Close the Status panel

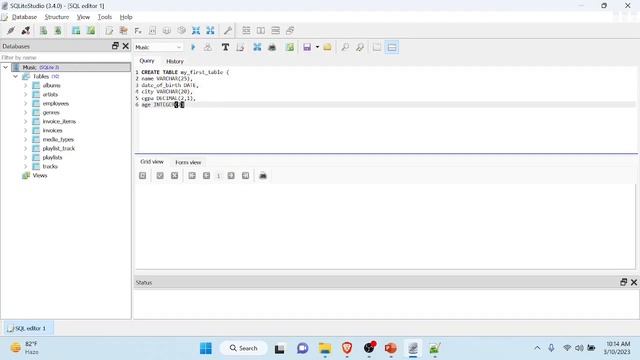[634, 282]
